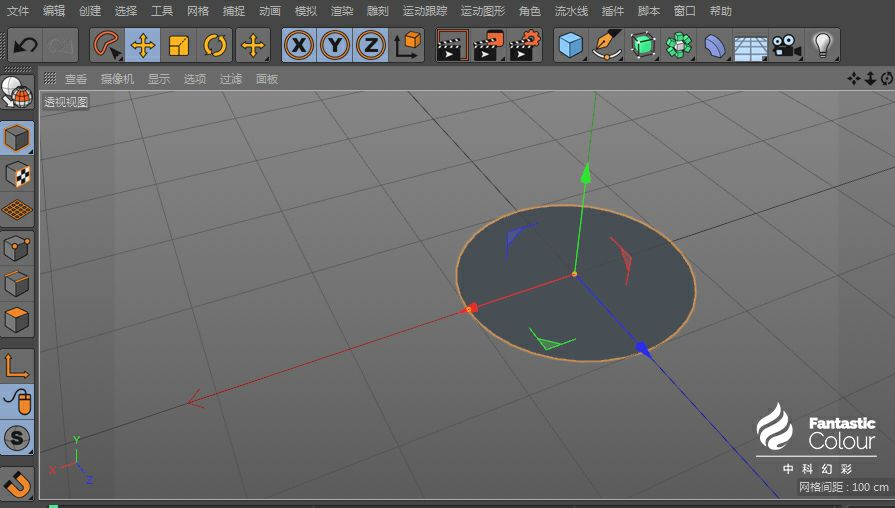Click the green Y-axis arrow handle
This screenshot has width=895, height=508.
587,174
